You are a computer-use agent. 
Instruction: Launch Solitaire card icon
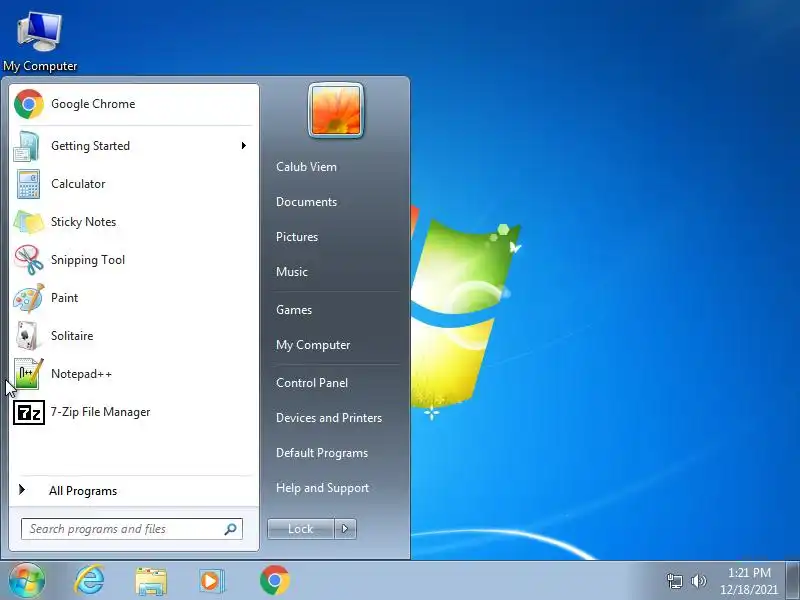click(x=28, y=336)
